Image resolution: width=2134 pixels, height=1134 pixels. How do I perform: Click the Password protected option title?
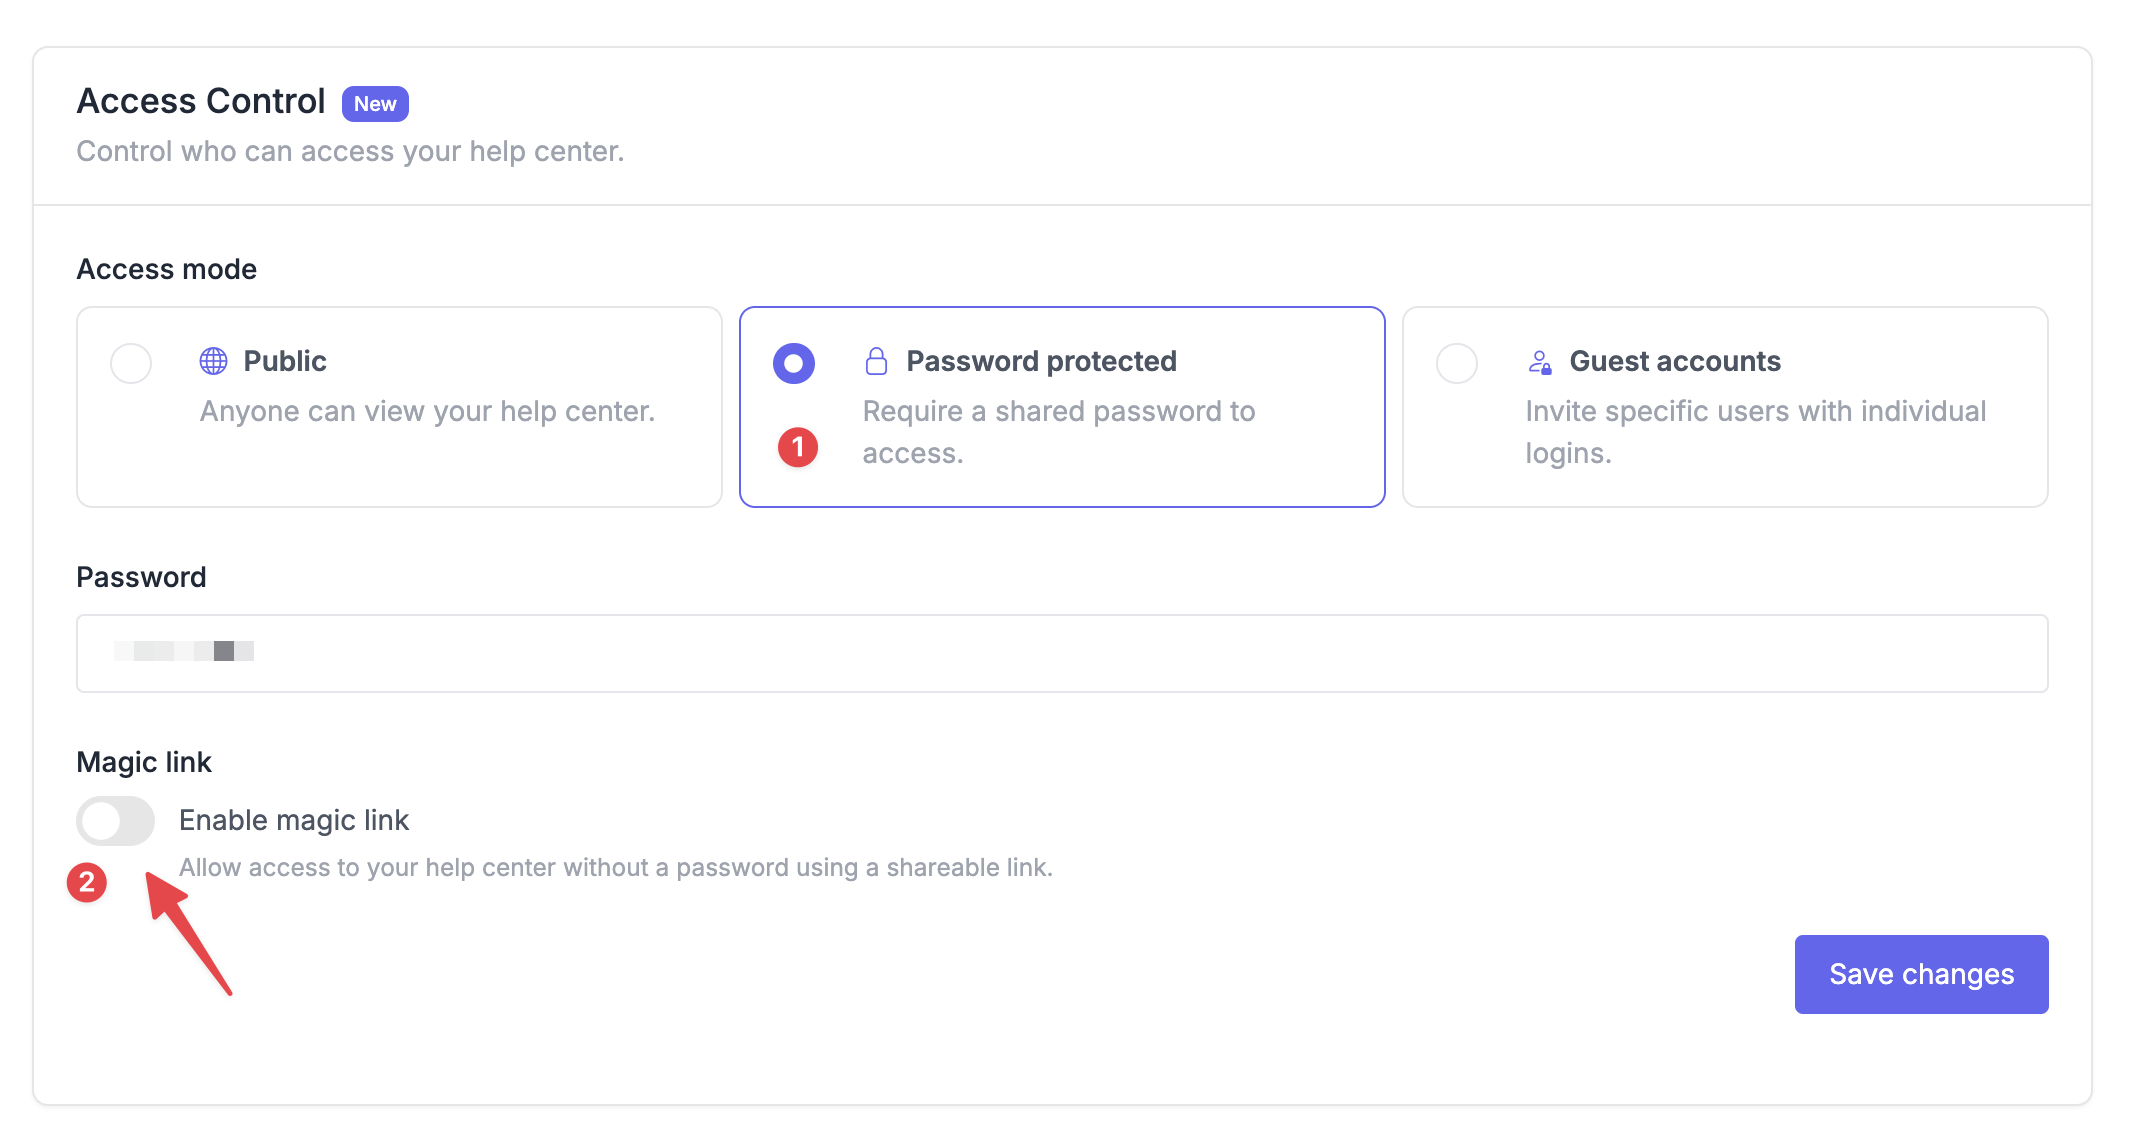(1041, 361)
